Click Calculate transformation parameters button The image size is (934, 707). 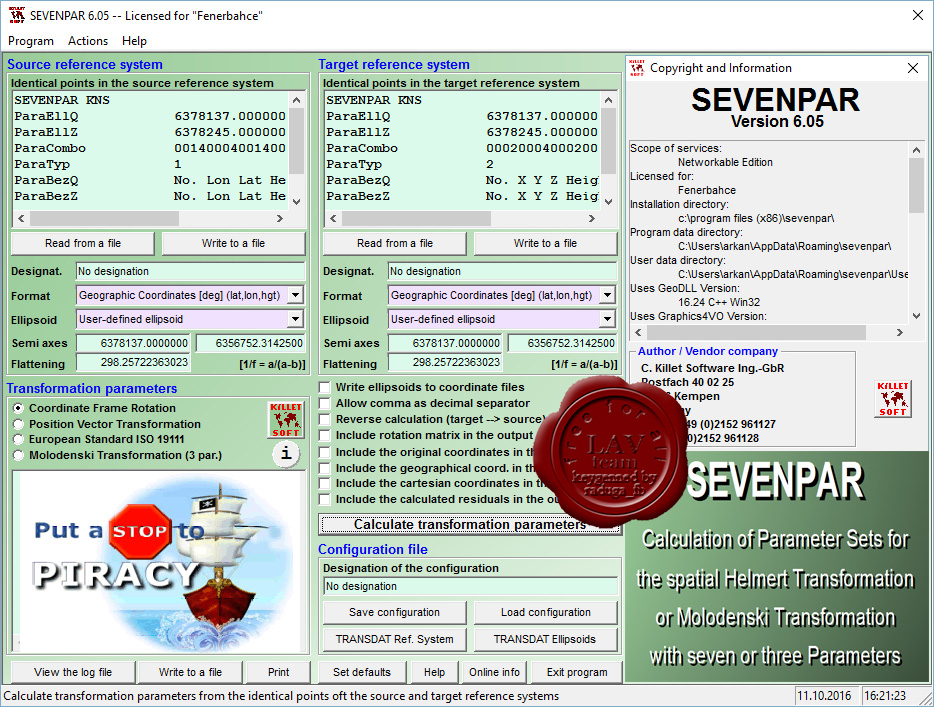tap(470, 524)
